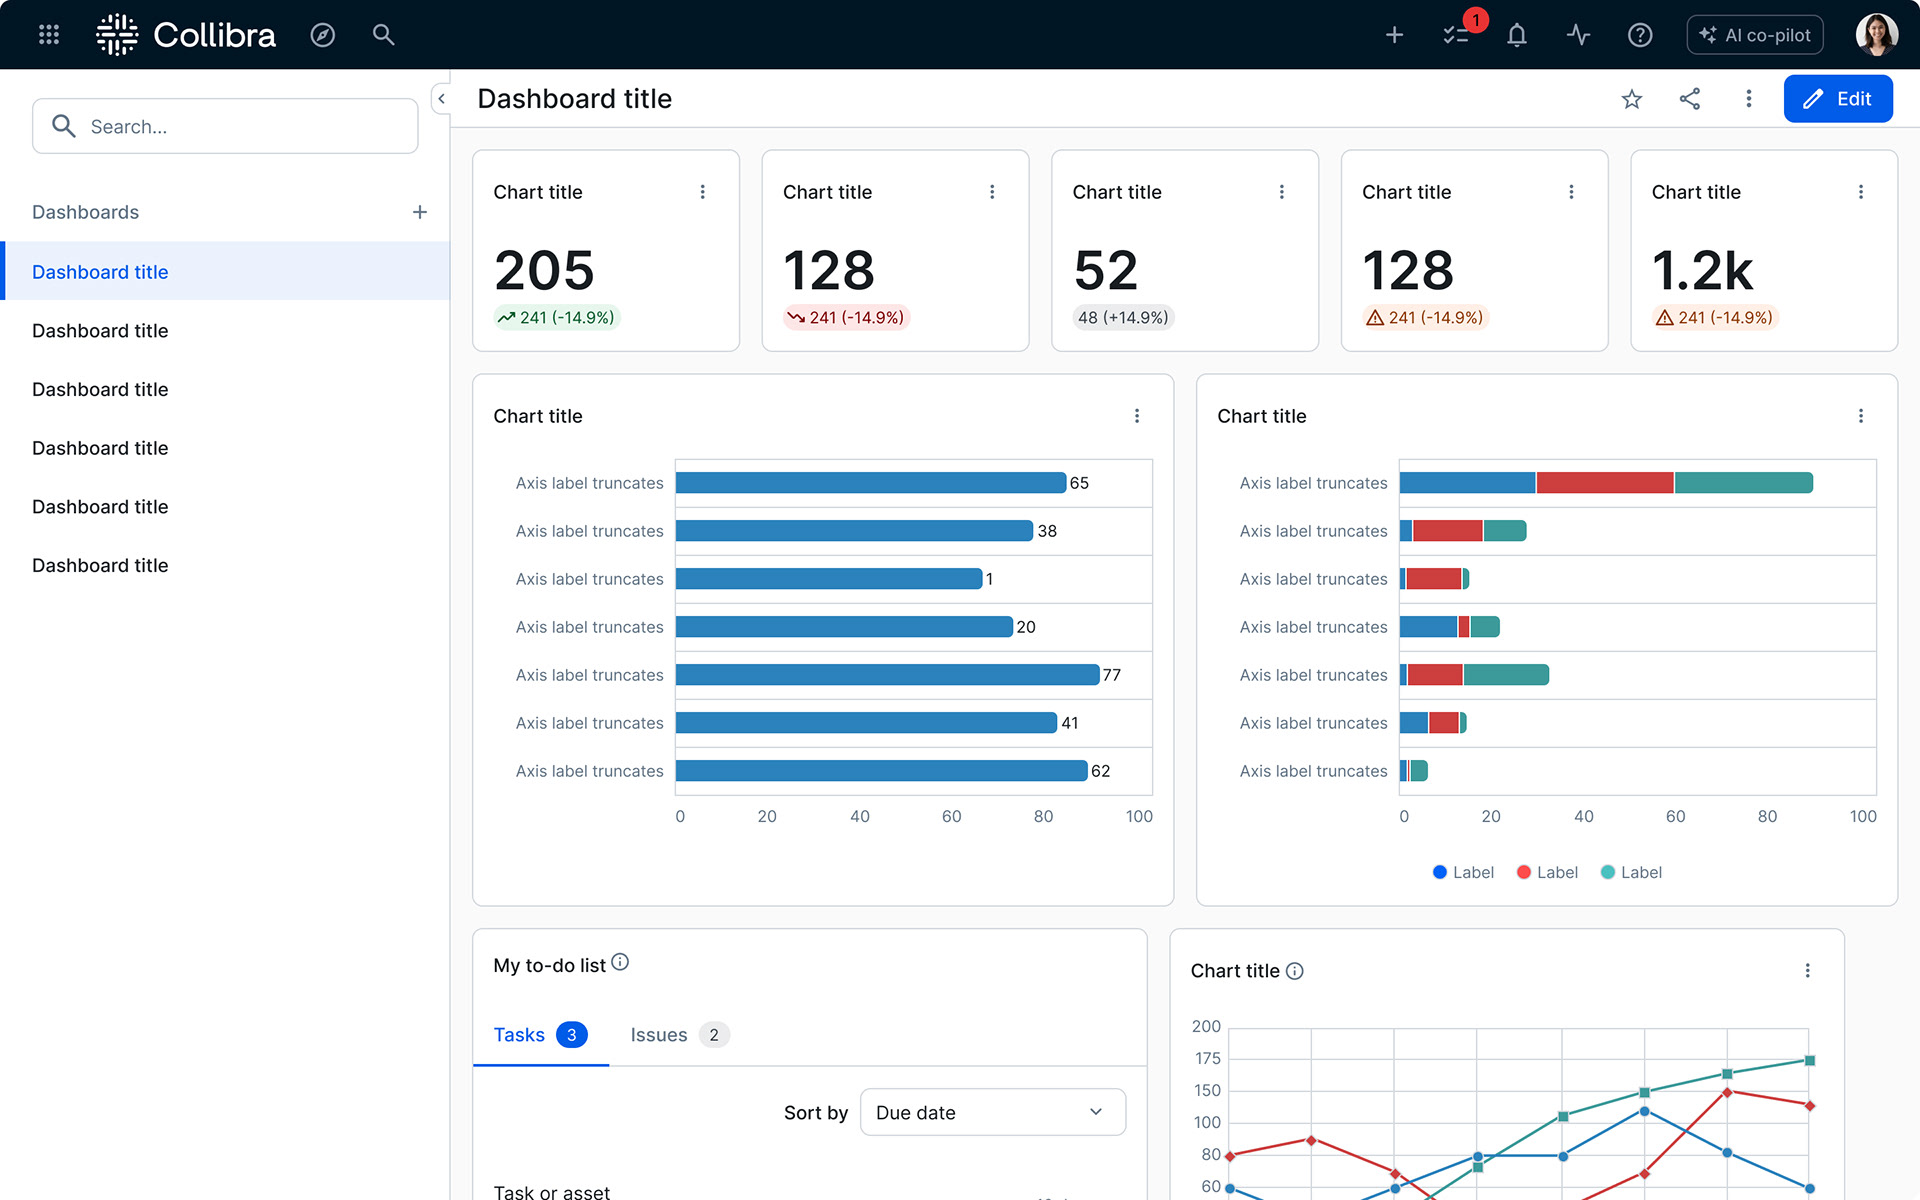Screen dimensions: 1920x1200
Task: Mark the dashboard as favorite with the star
Action: (1632, 99)
